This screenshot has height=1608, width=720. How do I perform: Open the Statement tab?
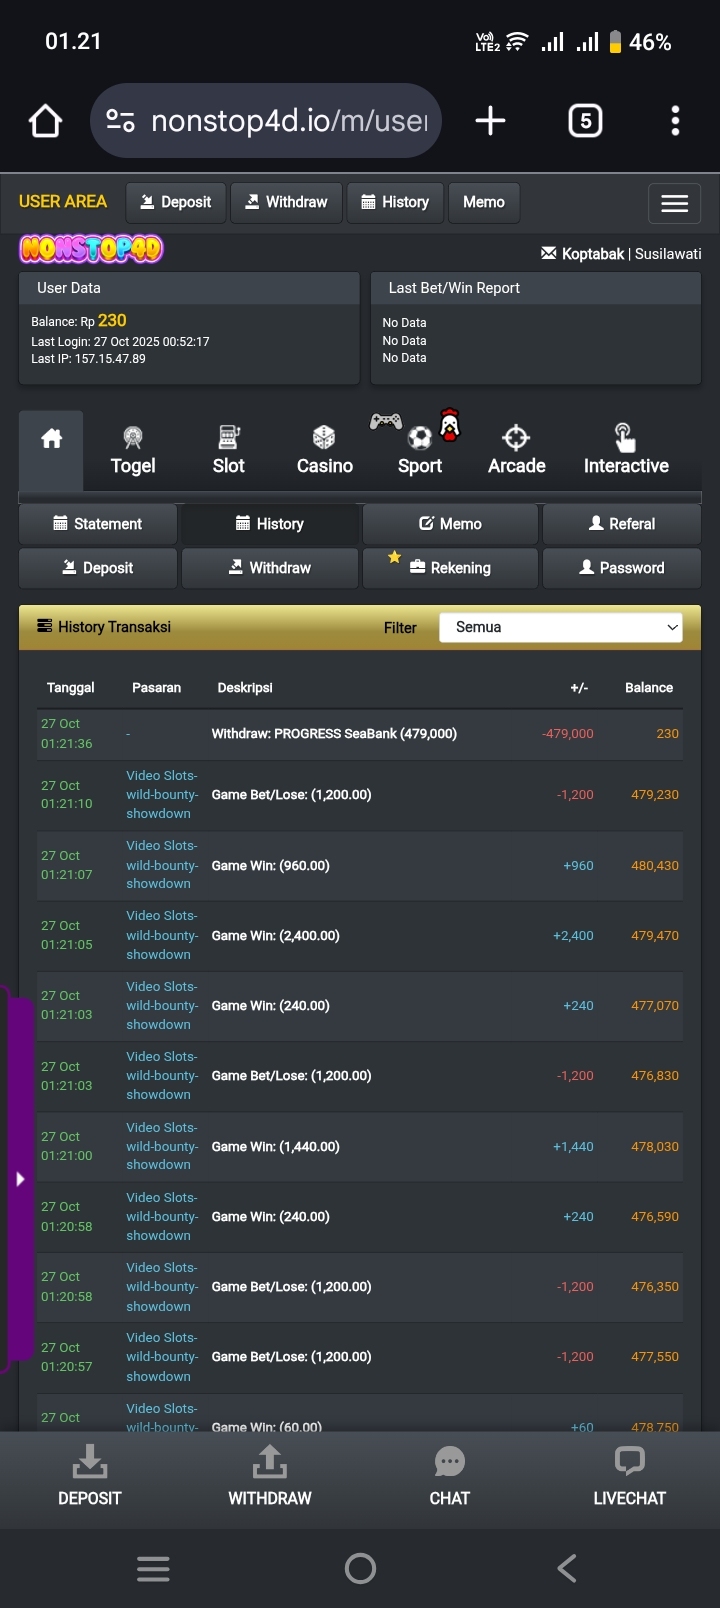click(98, 524)
